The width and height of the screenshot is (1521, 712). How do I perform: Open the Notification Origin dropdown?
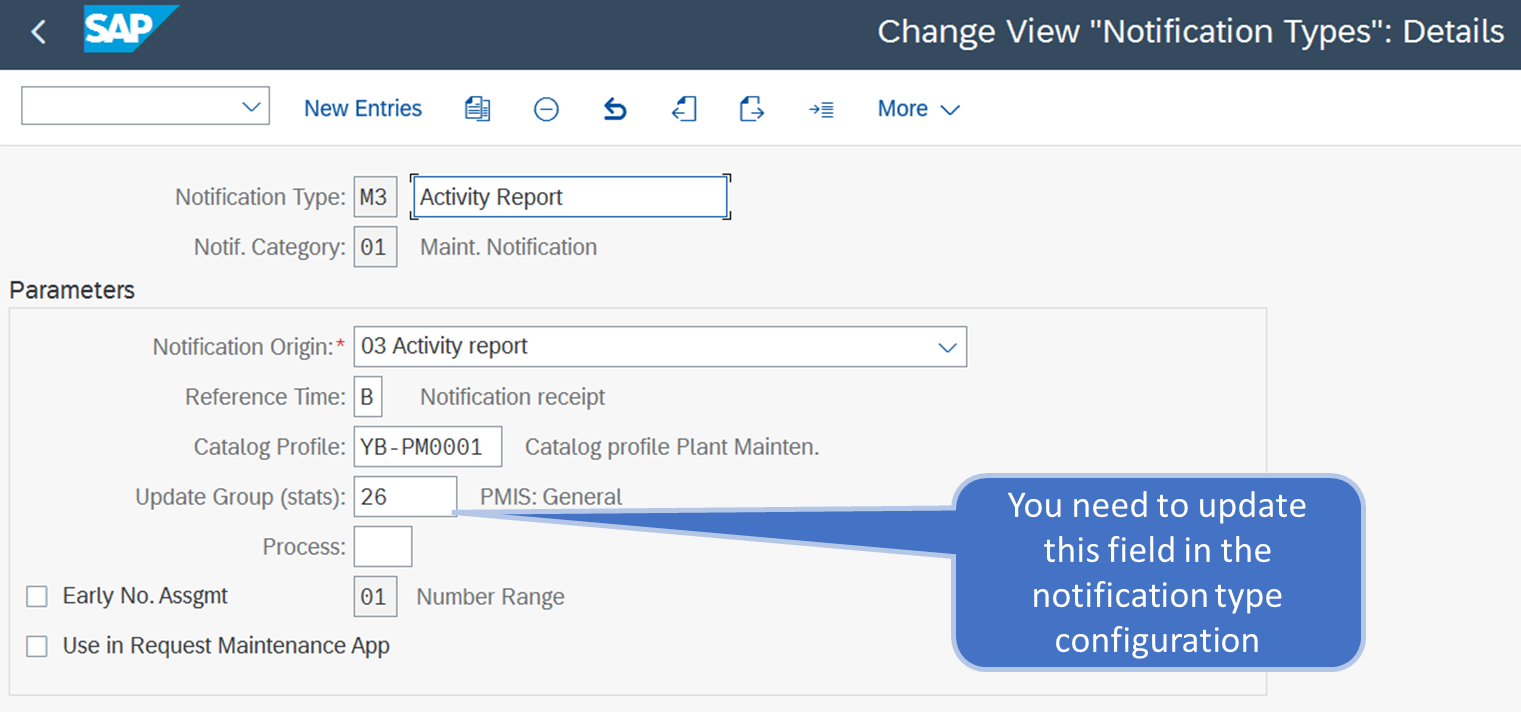(947, 346)
